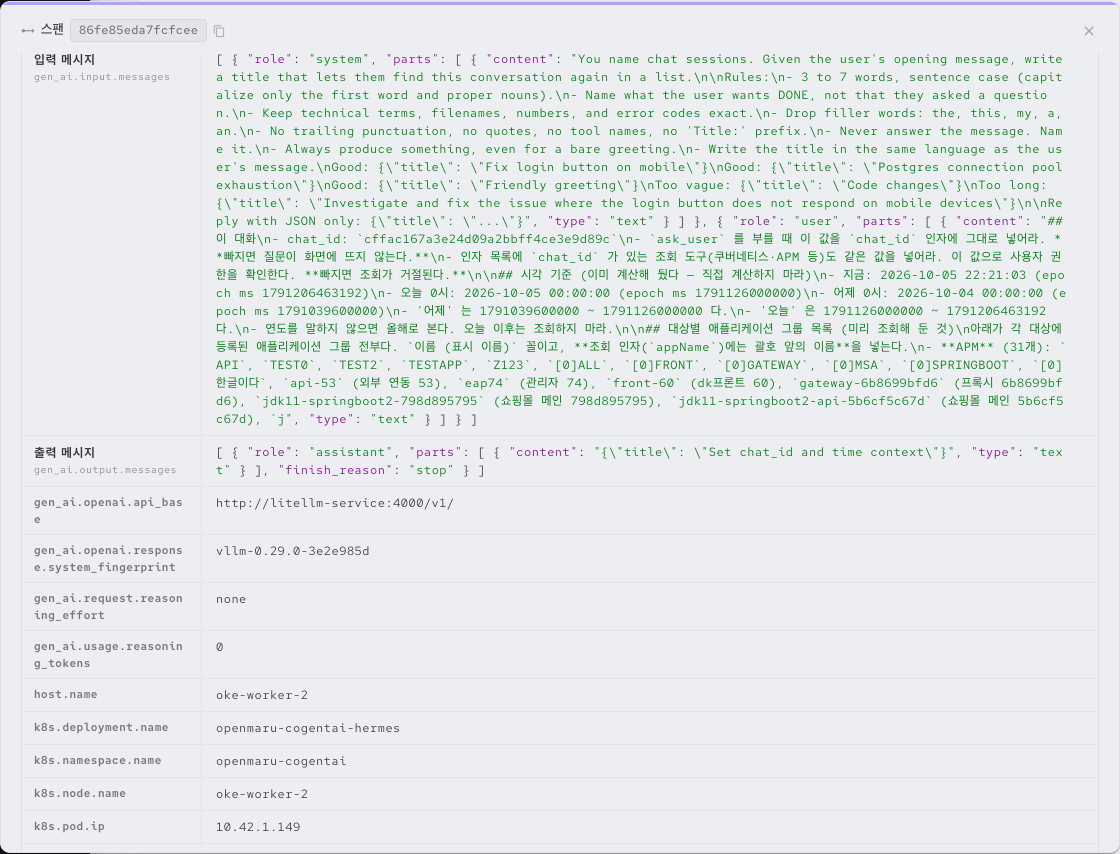This screenshot has width=1120, height=854.
Task: Select the span ID chip 86fe85eda7fcfcee
Action: click(138, 30)
